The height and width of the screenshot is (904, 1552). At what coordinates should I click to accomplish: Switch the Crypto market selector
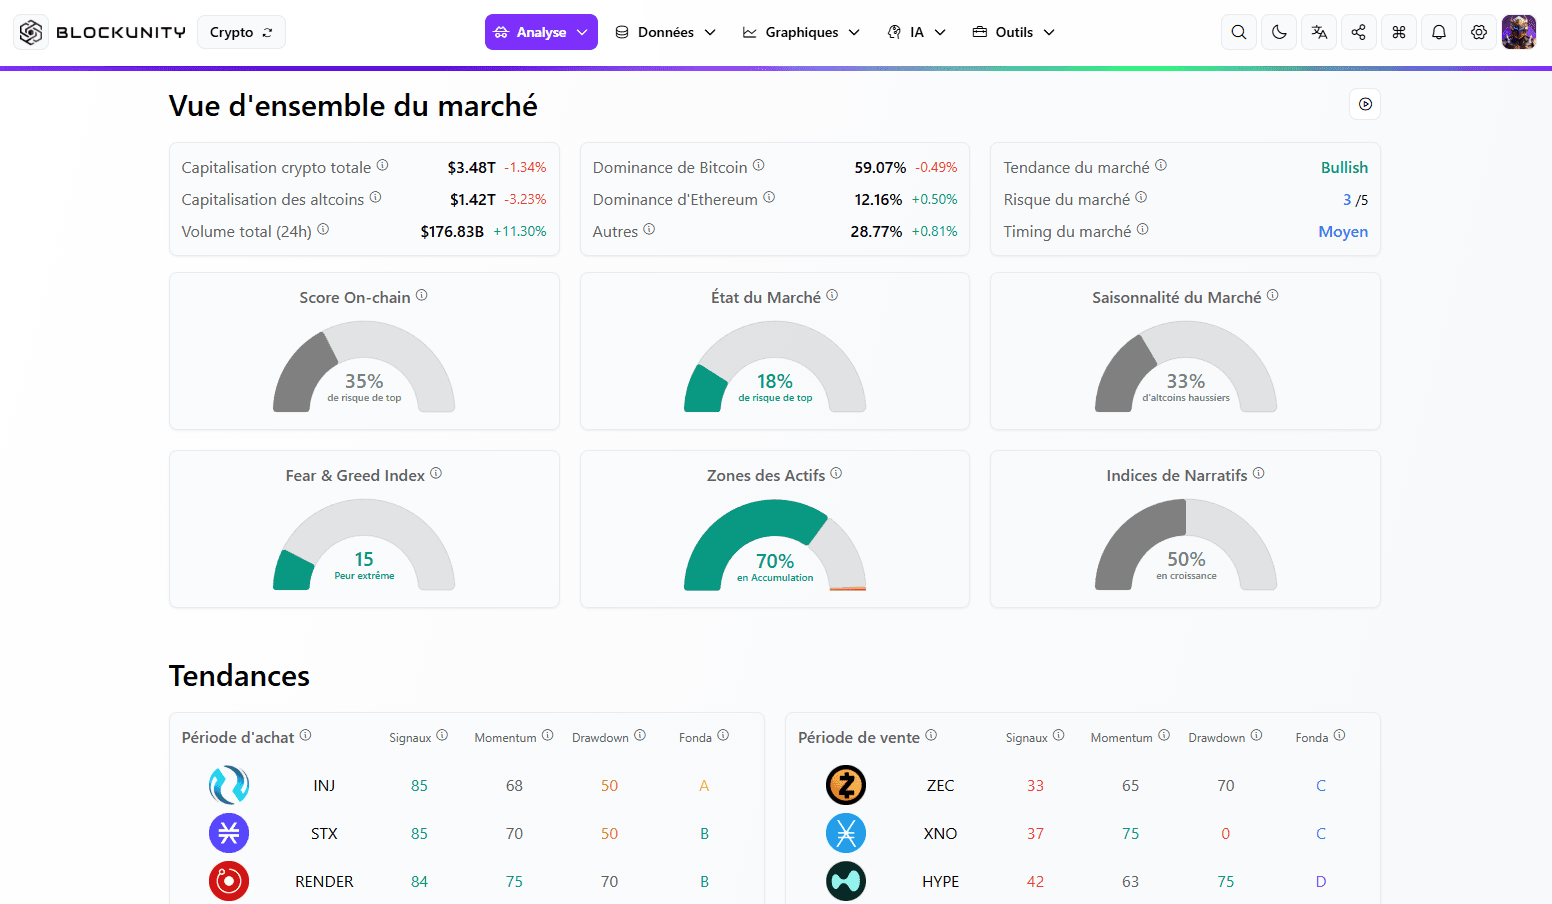pos(241,32)
